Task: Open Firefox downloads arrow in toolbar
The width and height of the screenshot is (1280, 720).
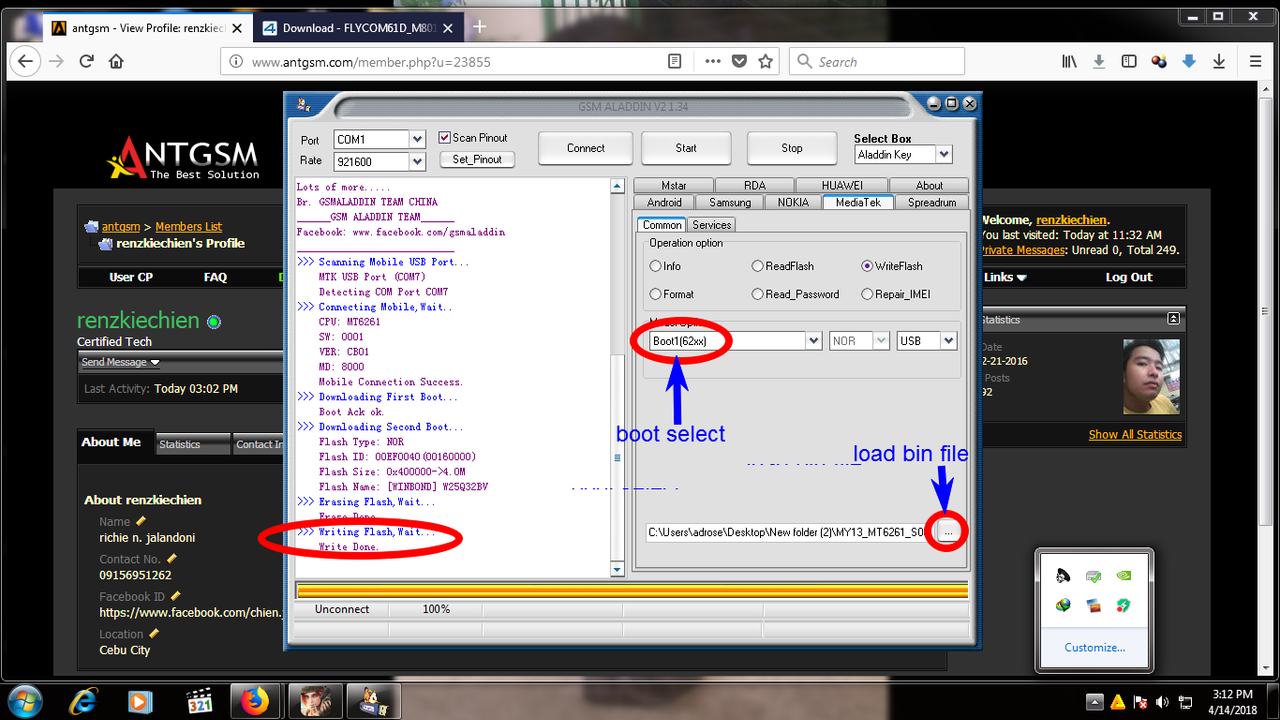Action: tap(1099, 61)
